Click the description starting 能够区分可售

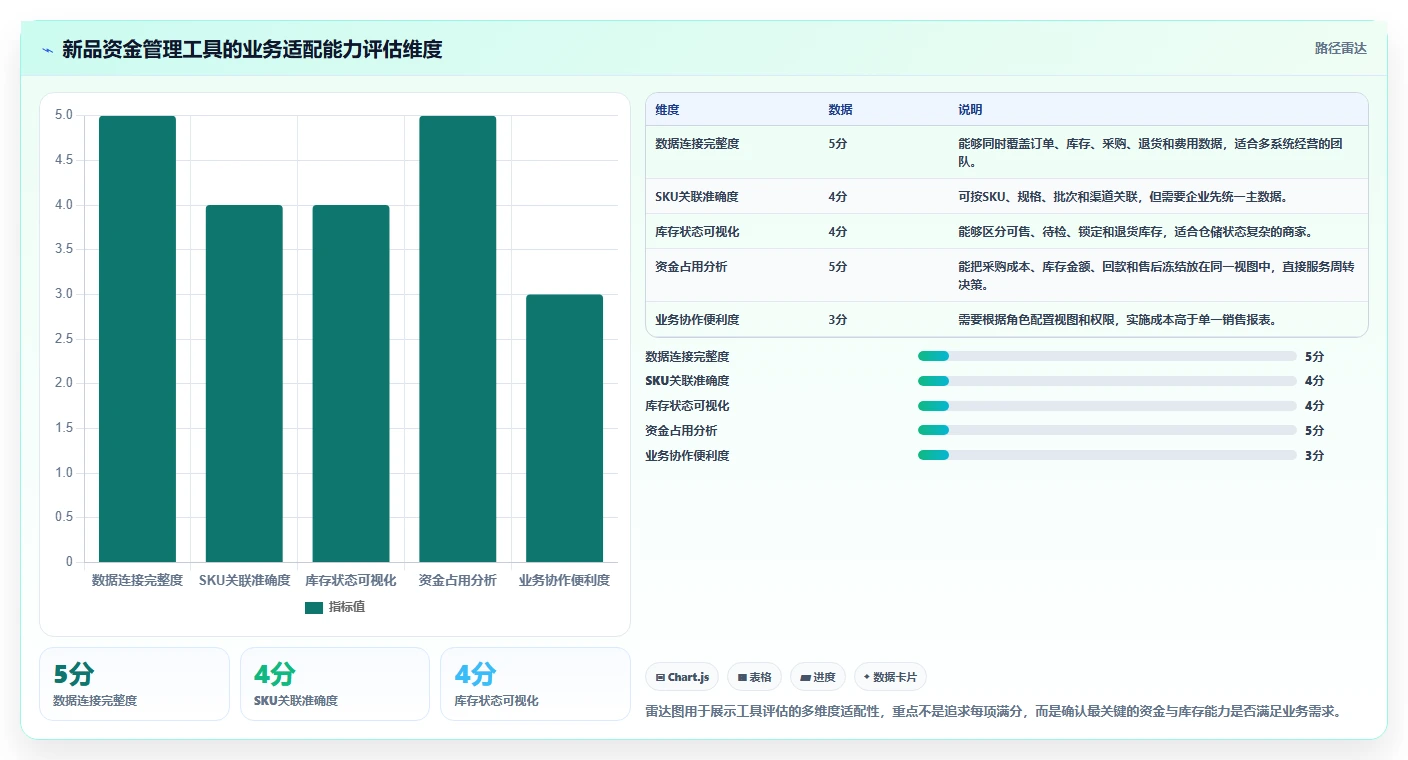(x=1135, y=232)
